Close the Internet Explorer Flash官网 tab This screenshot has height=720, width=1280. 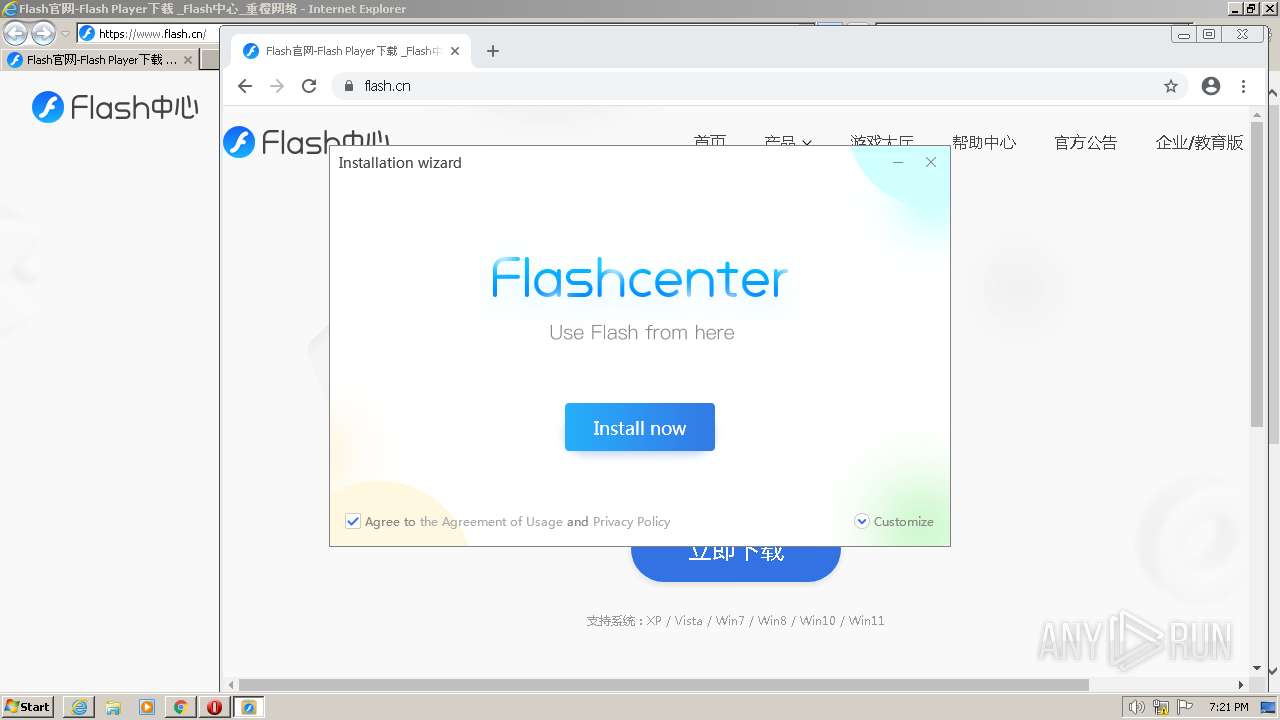click(188, 60)
